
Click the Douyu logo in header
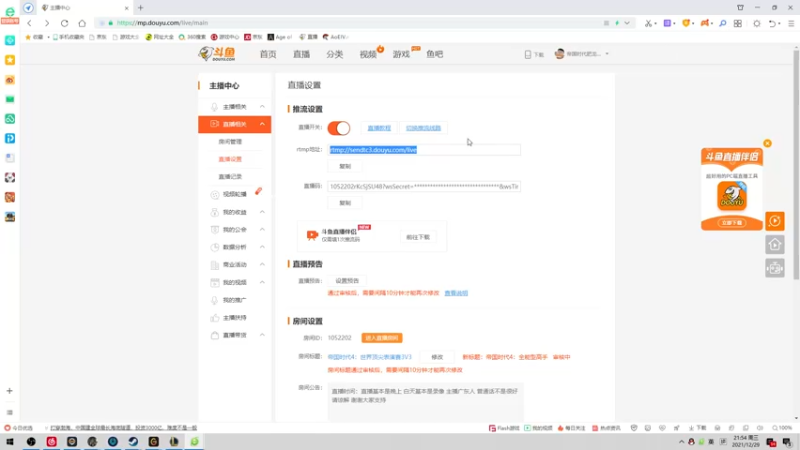point(217,54)
